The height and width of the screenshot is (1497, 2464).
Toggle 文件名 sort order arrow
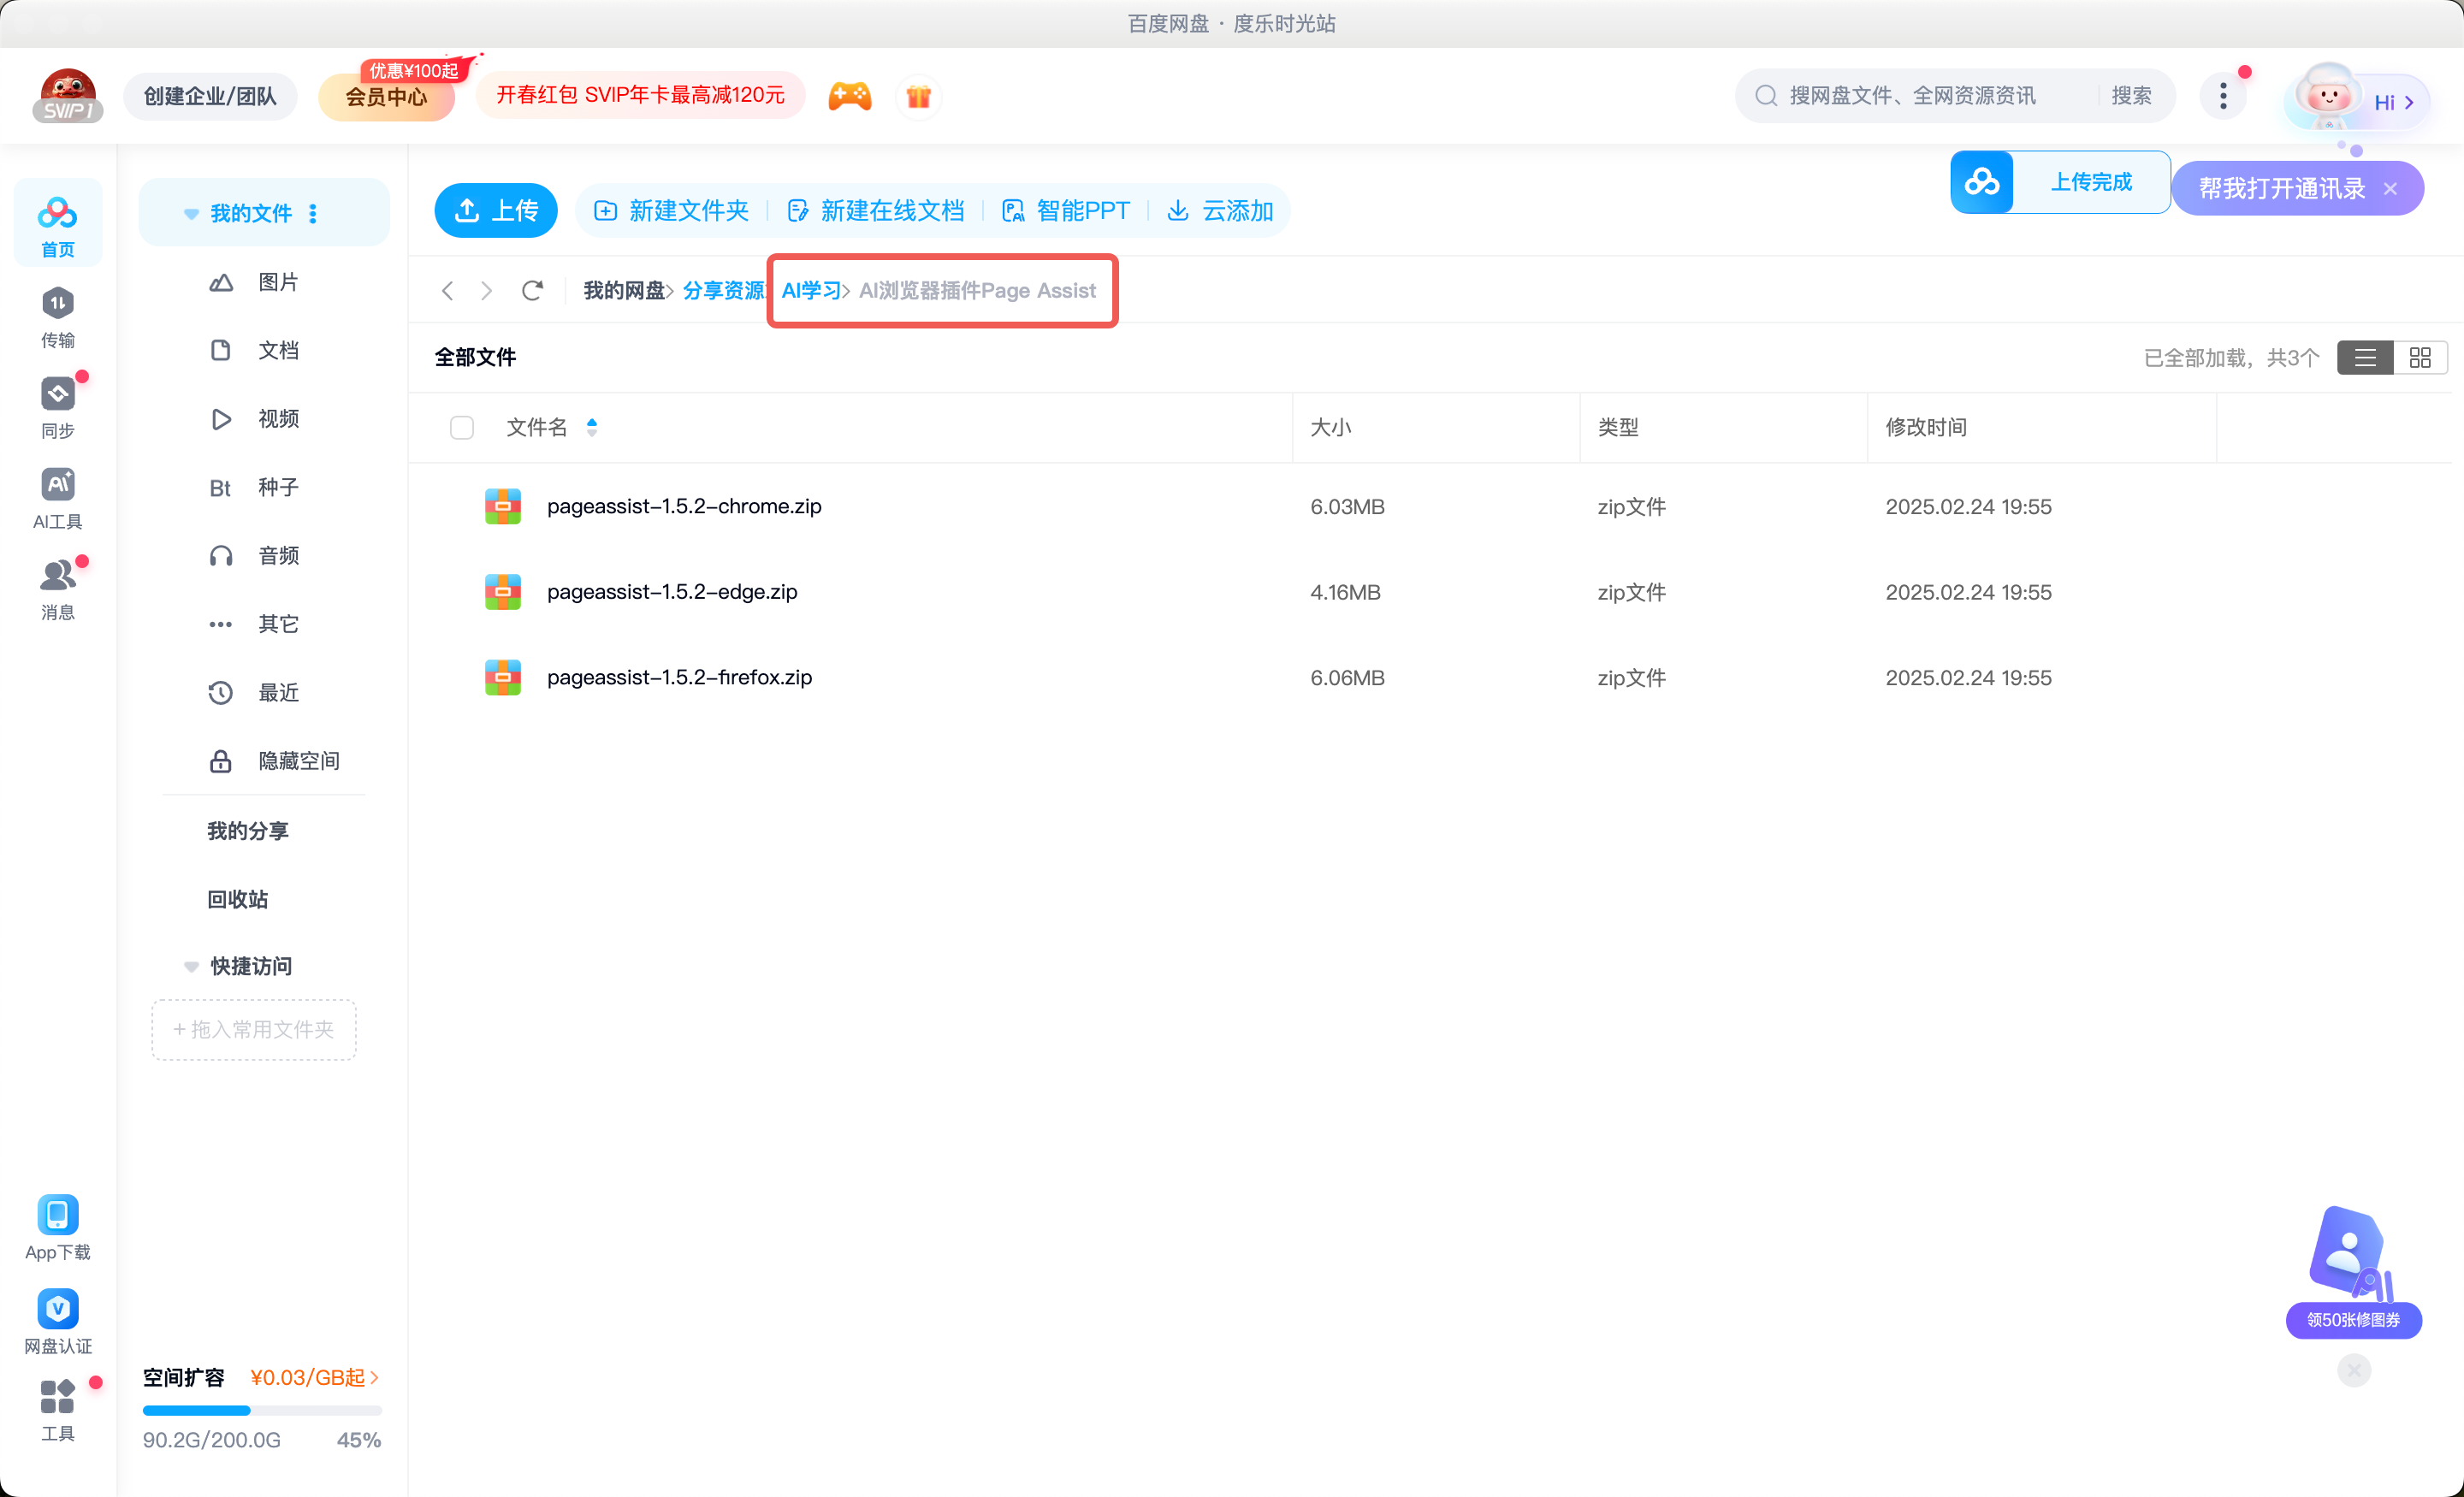click(x=592, y=427)
